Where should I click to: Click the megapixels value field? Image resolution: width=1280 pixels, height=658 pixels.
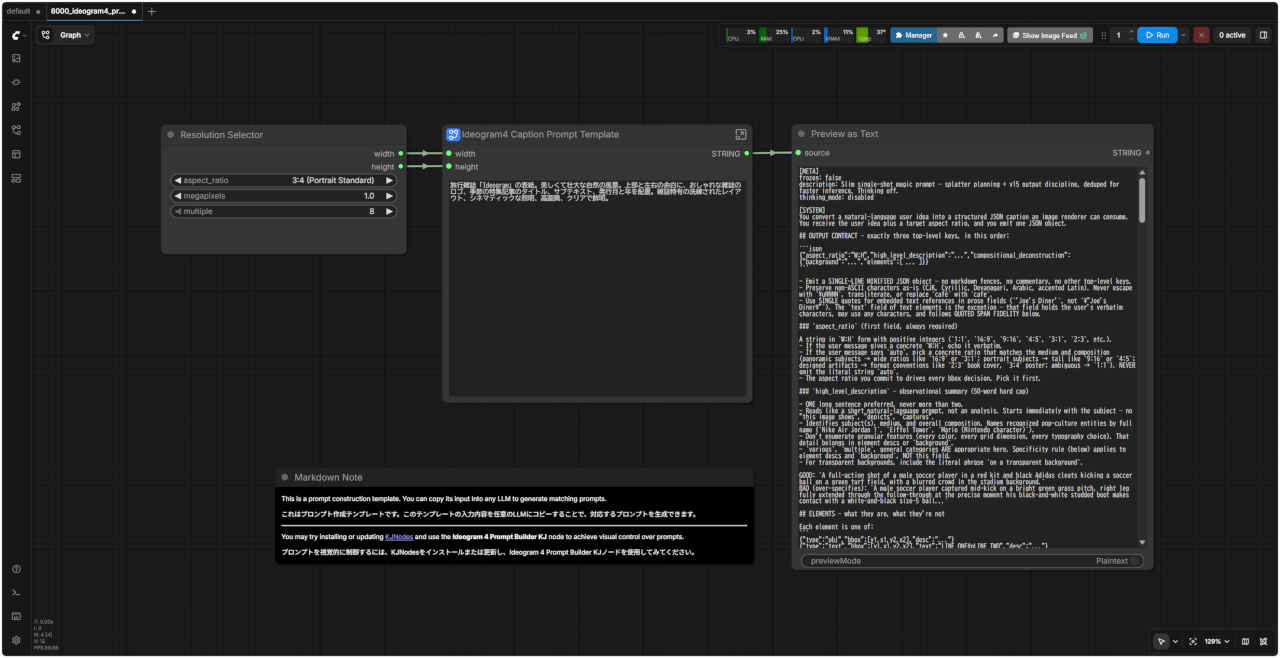click(x=284, y=196)
